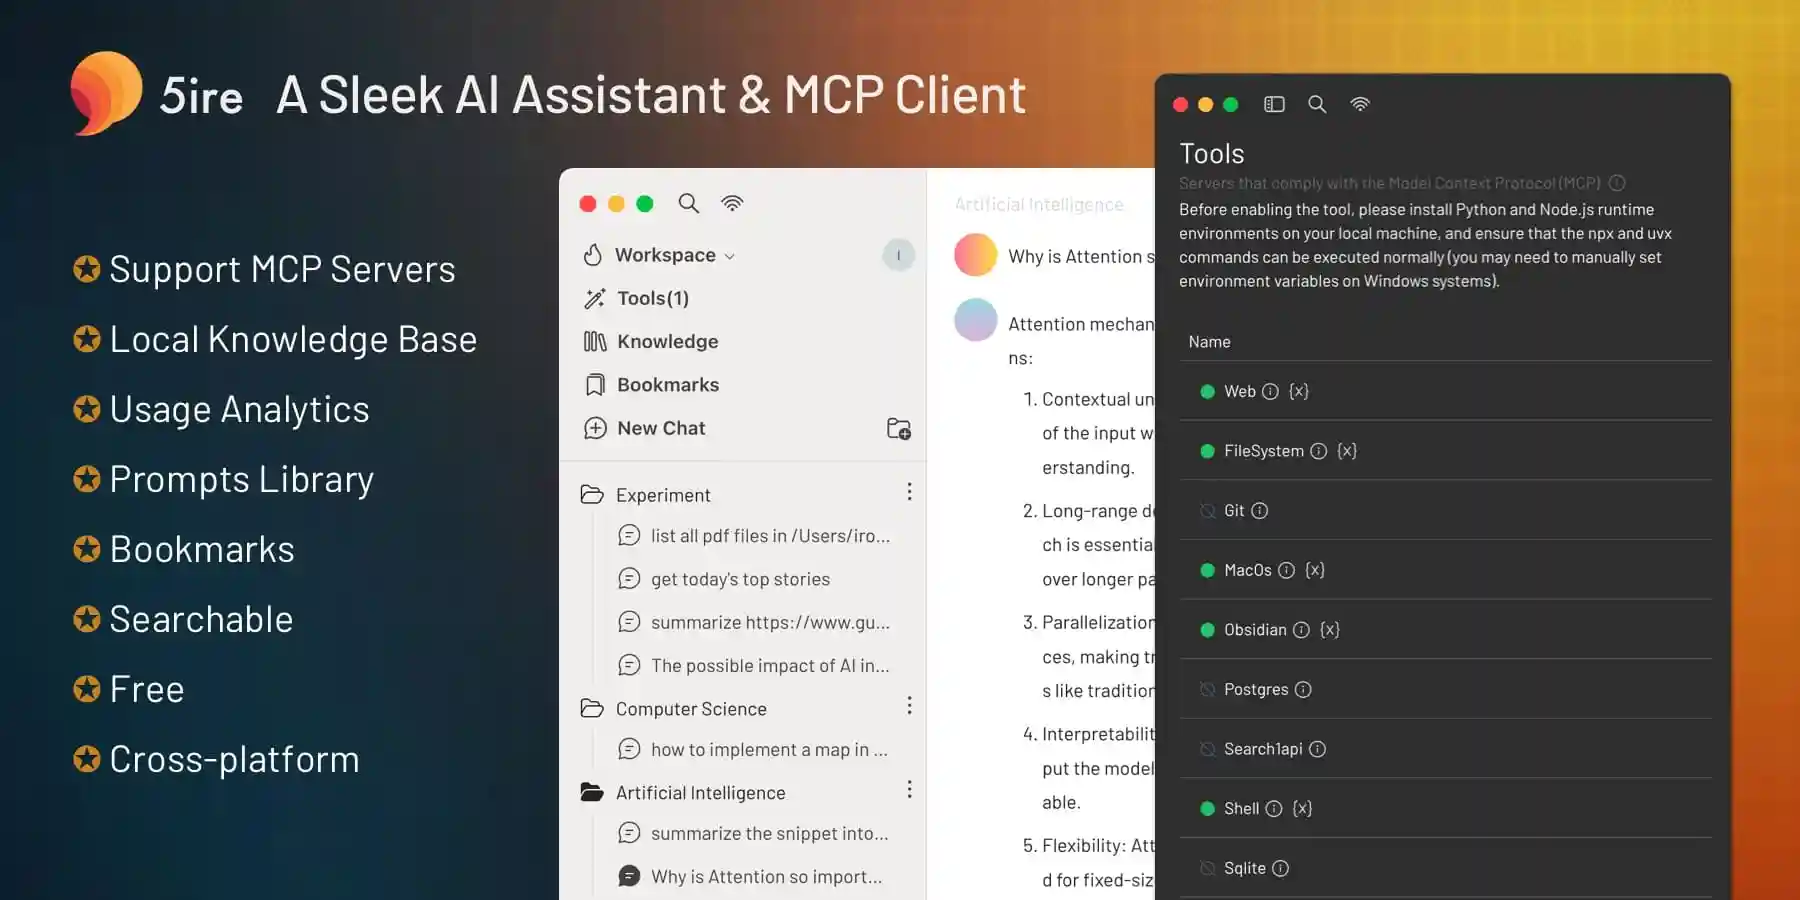Click new folder icon beside New Chat
1800x900 pixels.
[x=898, y=429]
